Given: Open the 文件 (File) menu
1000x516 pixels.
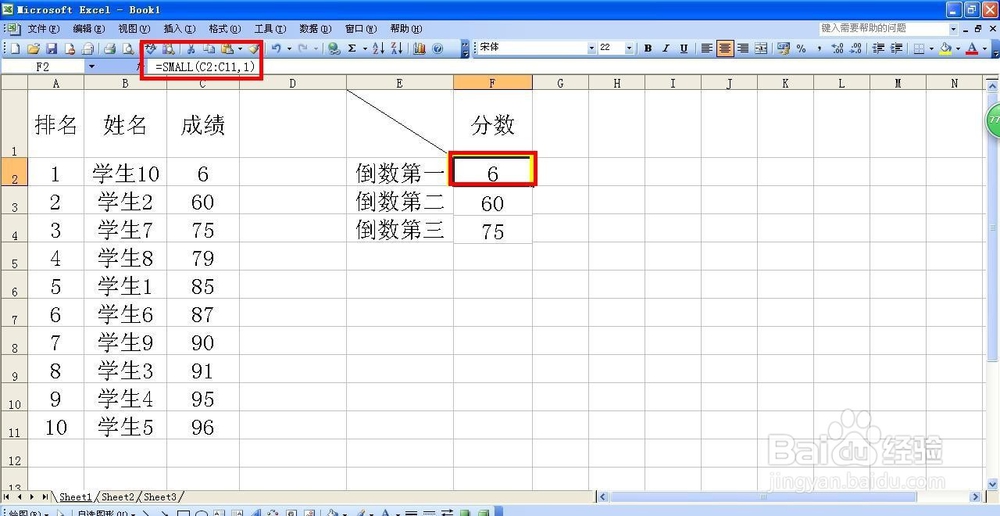Looking at the screenshot, I should click(43, 29).
